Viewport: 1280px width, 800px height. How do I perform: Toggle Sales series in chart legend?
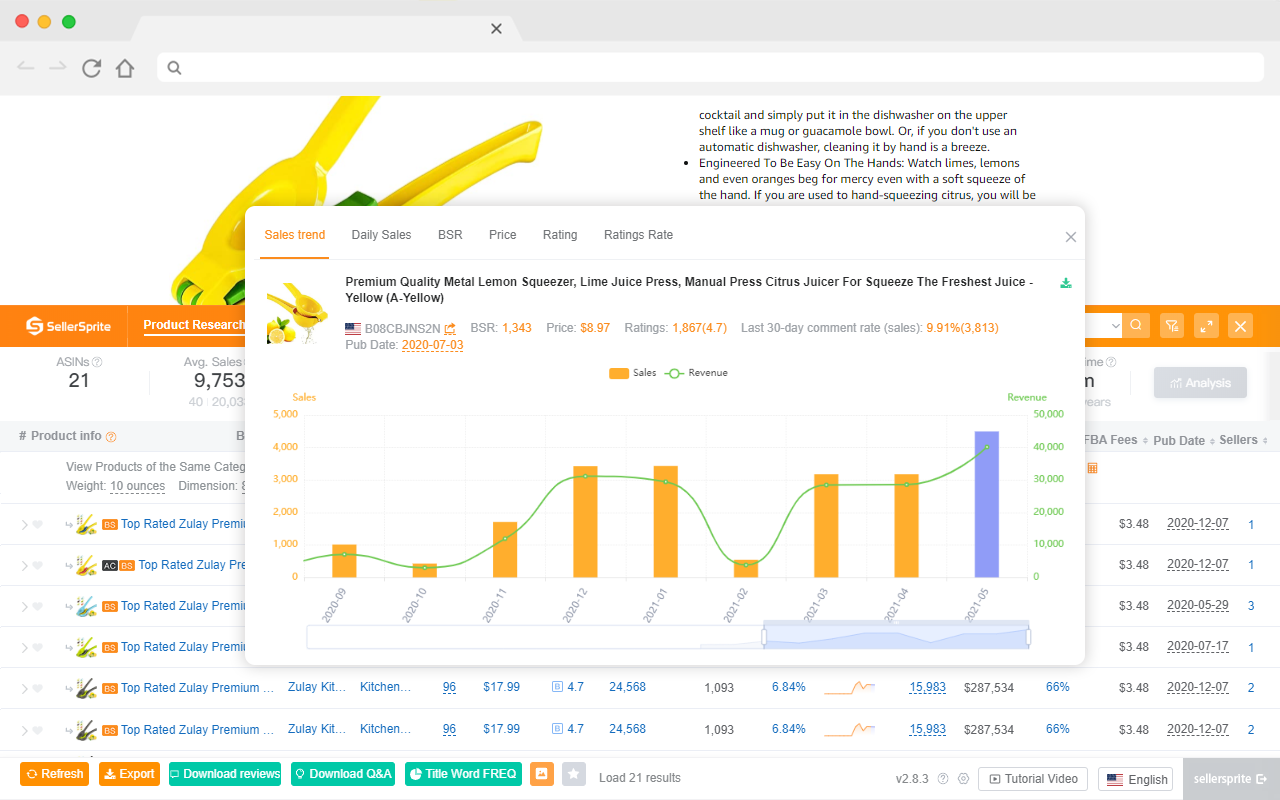coord(633,373)
